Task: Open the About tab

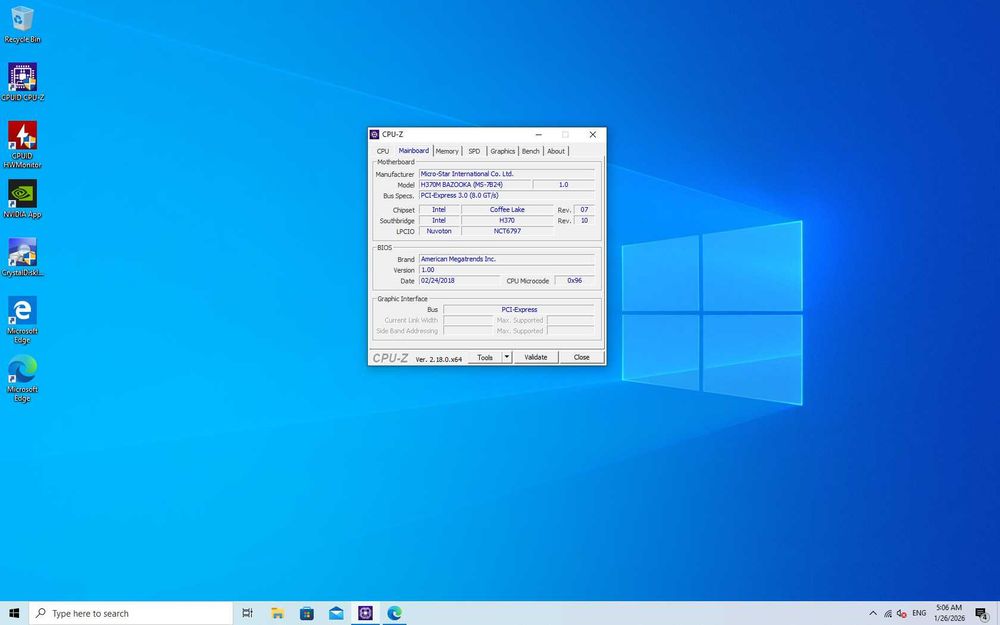Action: [x=555, y=151]
